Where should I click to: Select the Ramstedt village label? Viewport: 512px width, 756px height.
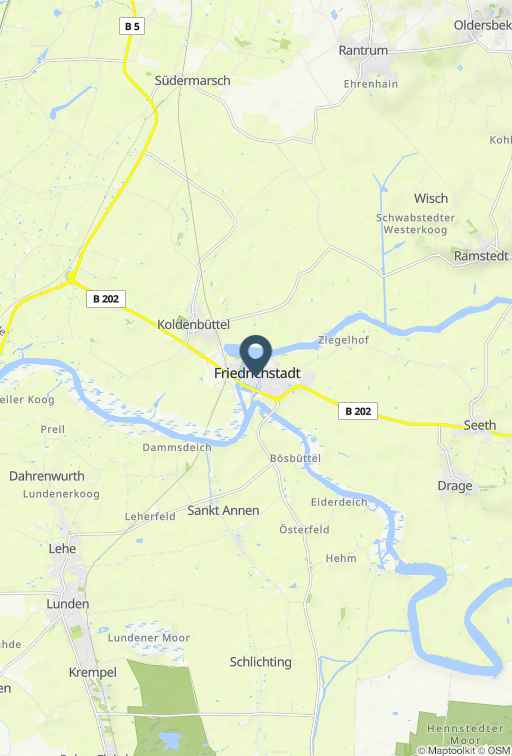click(x=481, y=256)
